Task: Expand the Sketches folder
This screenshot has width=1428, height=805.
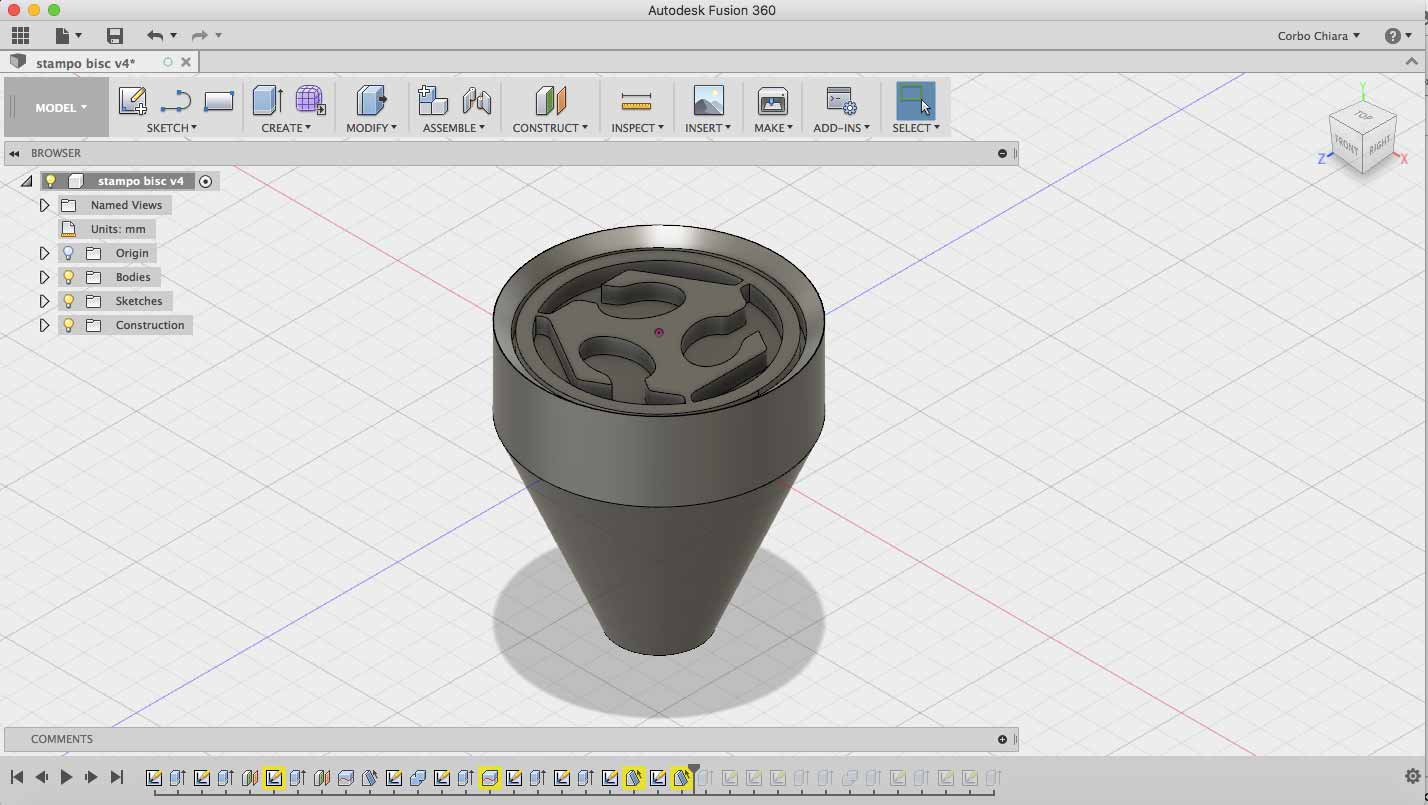Action: click(x=44, y=301)
